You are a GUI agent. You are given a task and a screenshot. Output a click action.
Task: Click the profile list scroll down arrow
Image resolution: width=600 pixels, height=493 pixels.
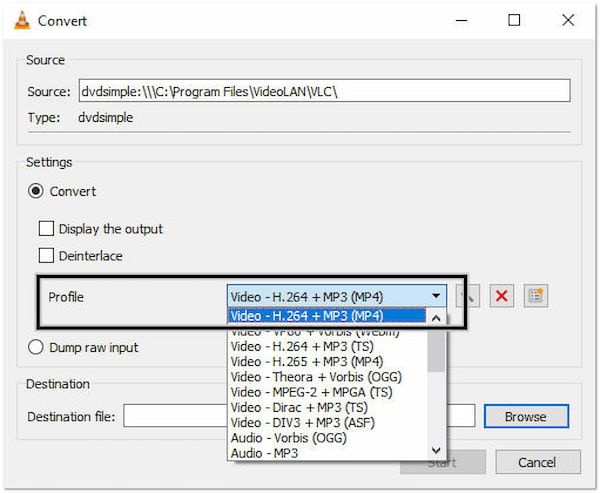pos(436,451)
